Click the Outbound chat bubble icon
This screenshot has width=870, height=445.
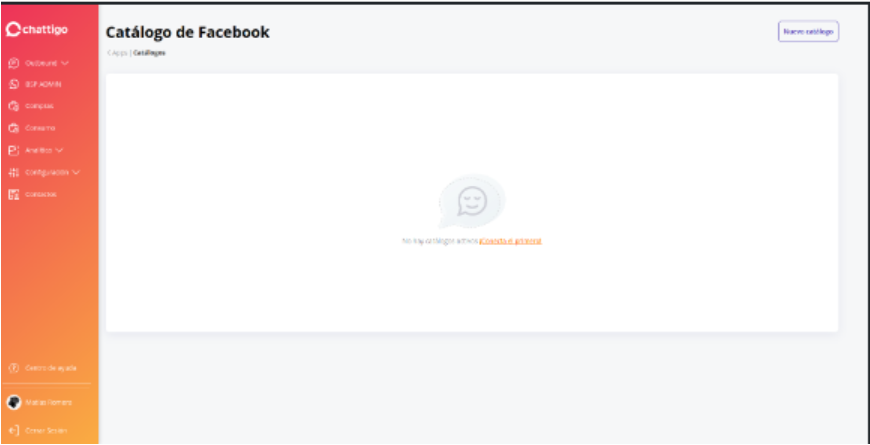[14, 63]
